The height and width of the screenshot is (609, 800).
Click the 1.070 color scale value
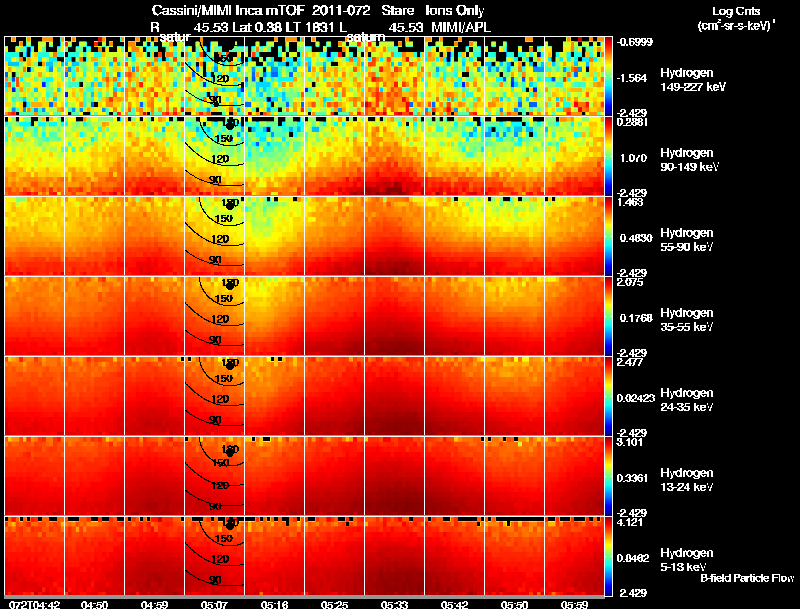coord(633,158)
